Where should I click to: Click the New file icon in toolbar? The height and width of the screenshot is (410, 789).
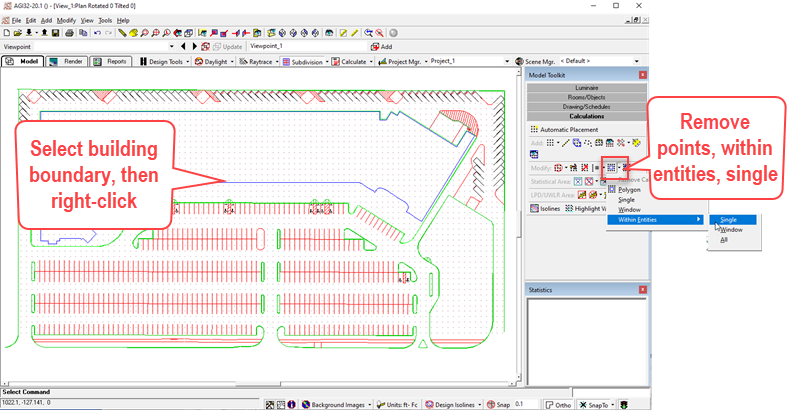pyautogui.click(x=6, y=33)
